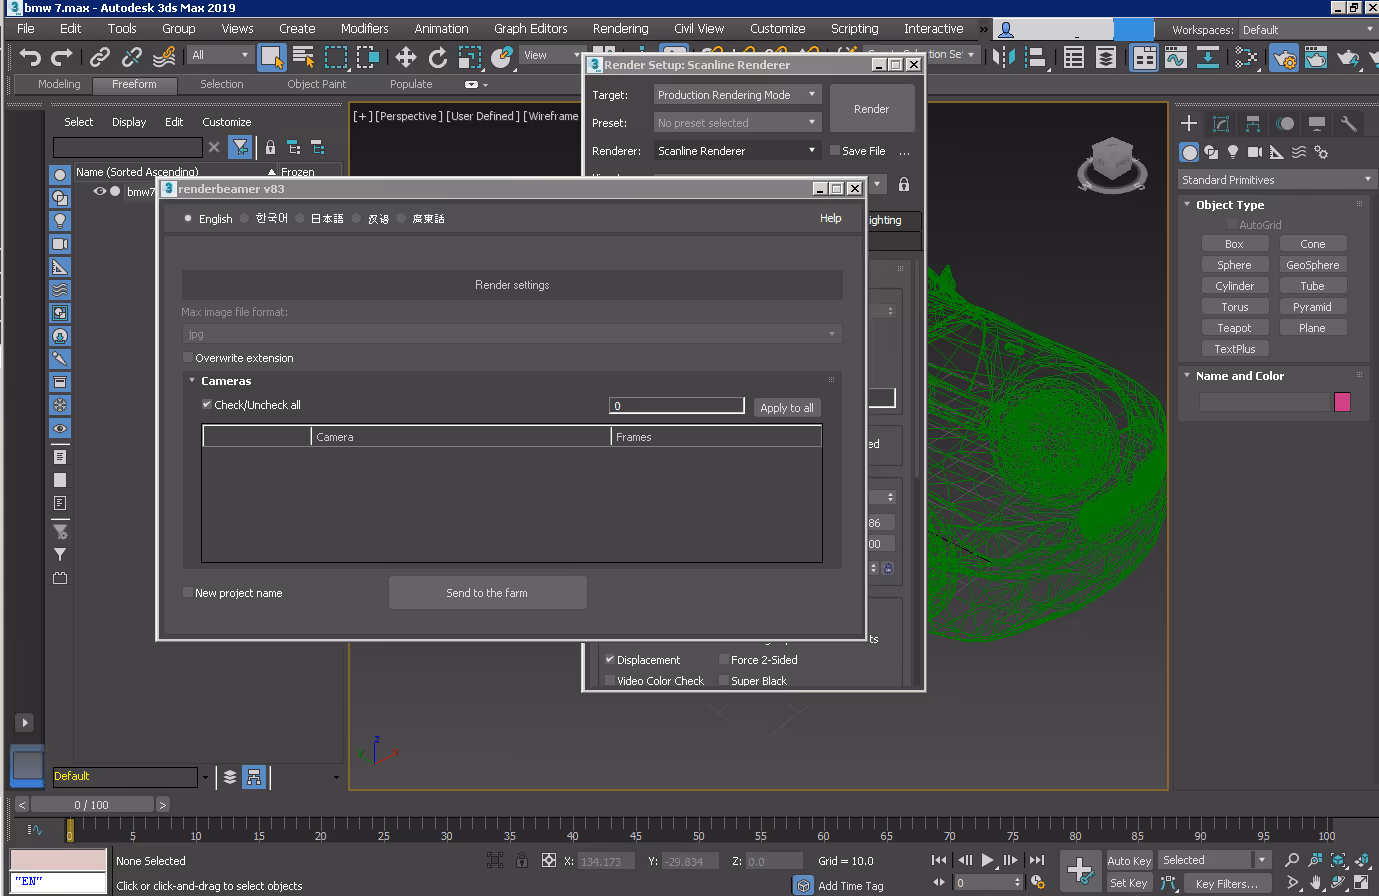Viewport: 1379px width, 896px height.
Task: Open the Renderer dropdown list
Action: 738,151
